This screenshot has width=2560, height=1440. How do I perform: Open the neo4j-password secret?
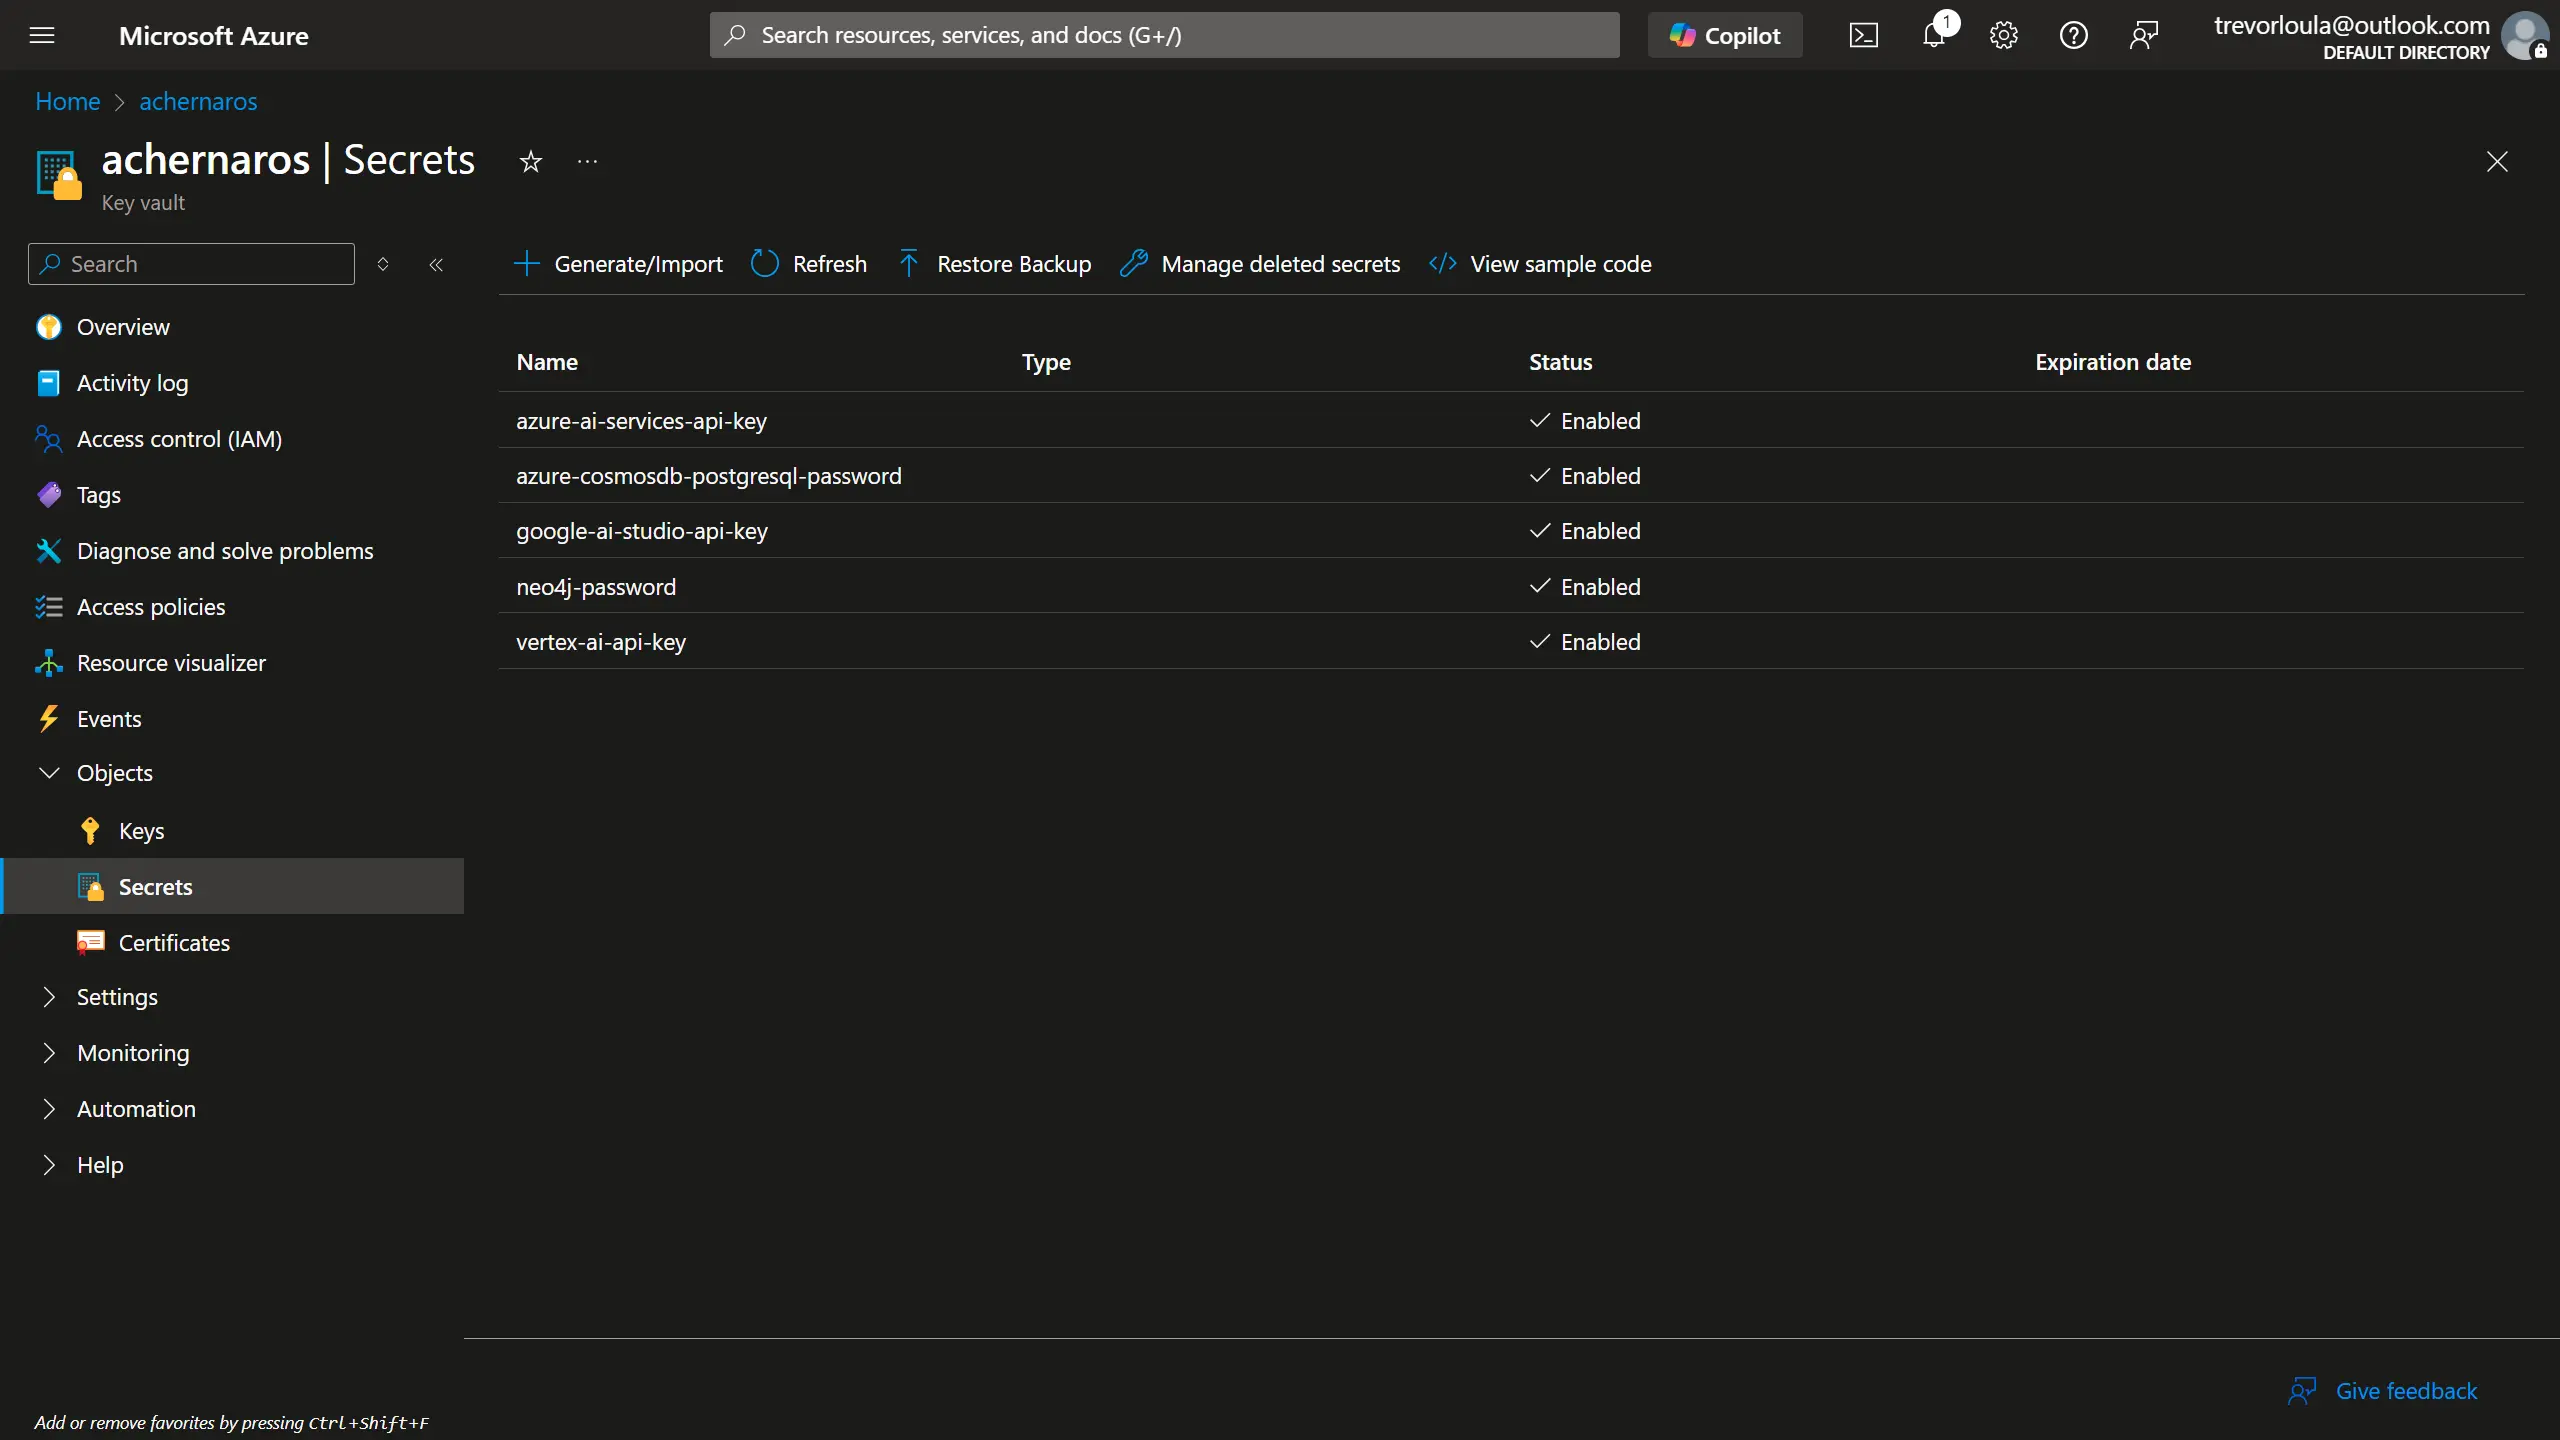(x=596, y=587)
